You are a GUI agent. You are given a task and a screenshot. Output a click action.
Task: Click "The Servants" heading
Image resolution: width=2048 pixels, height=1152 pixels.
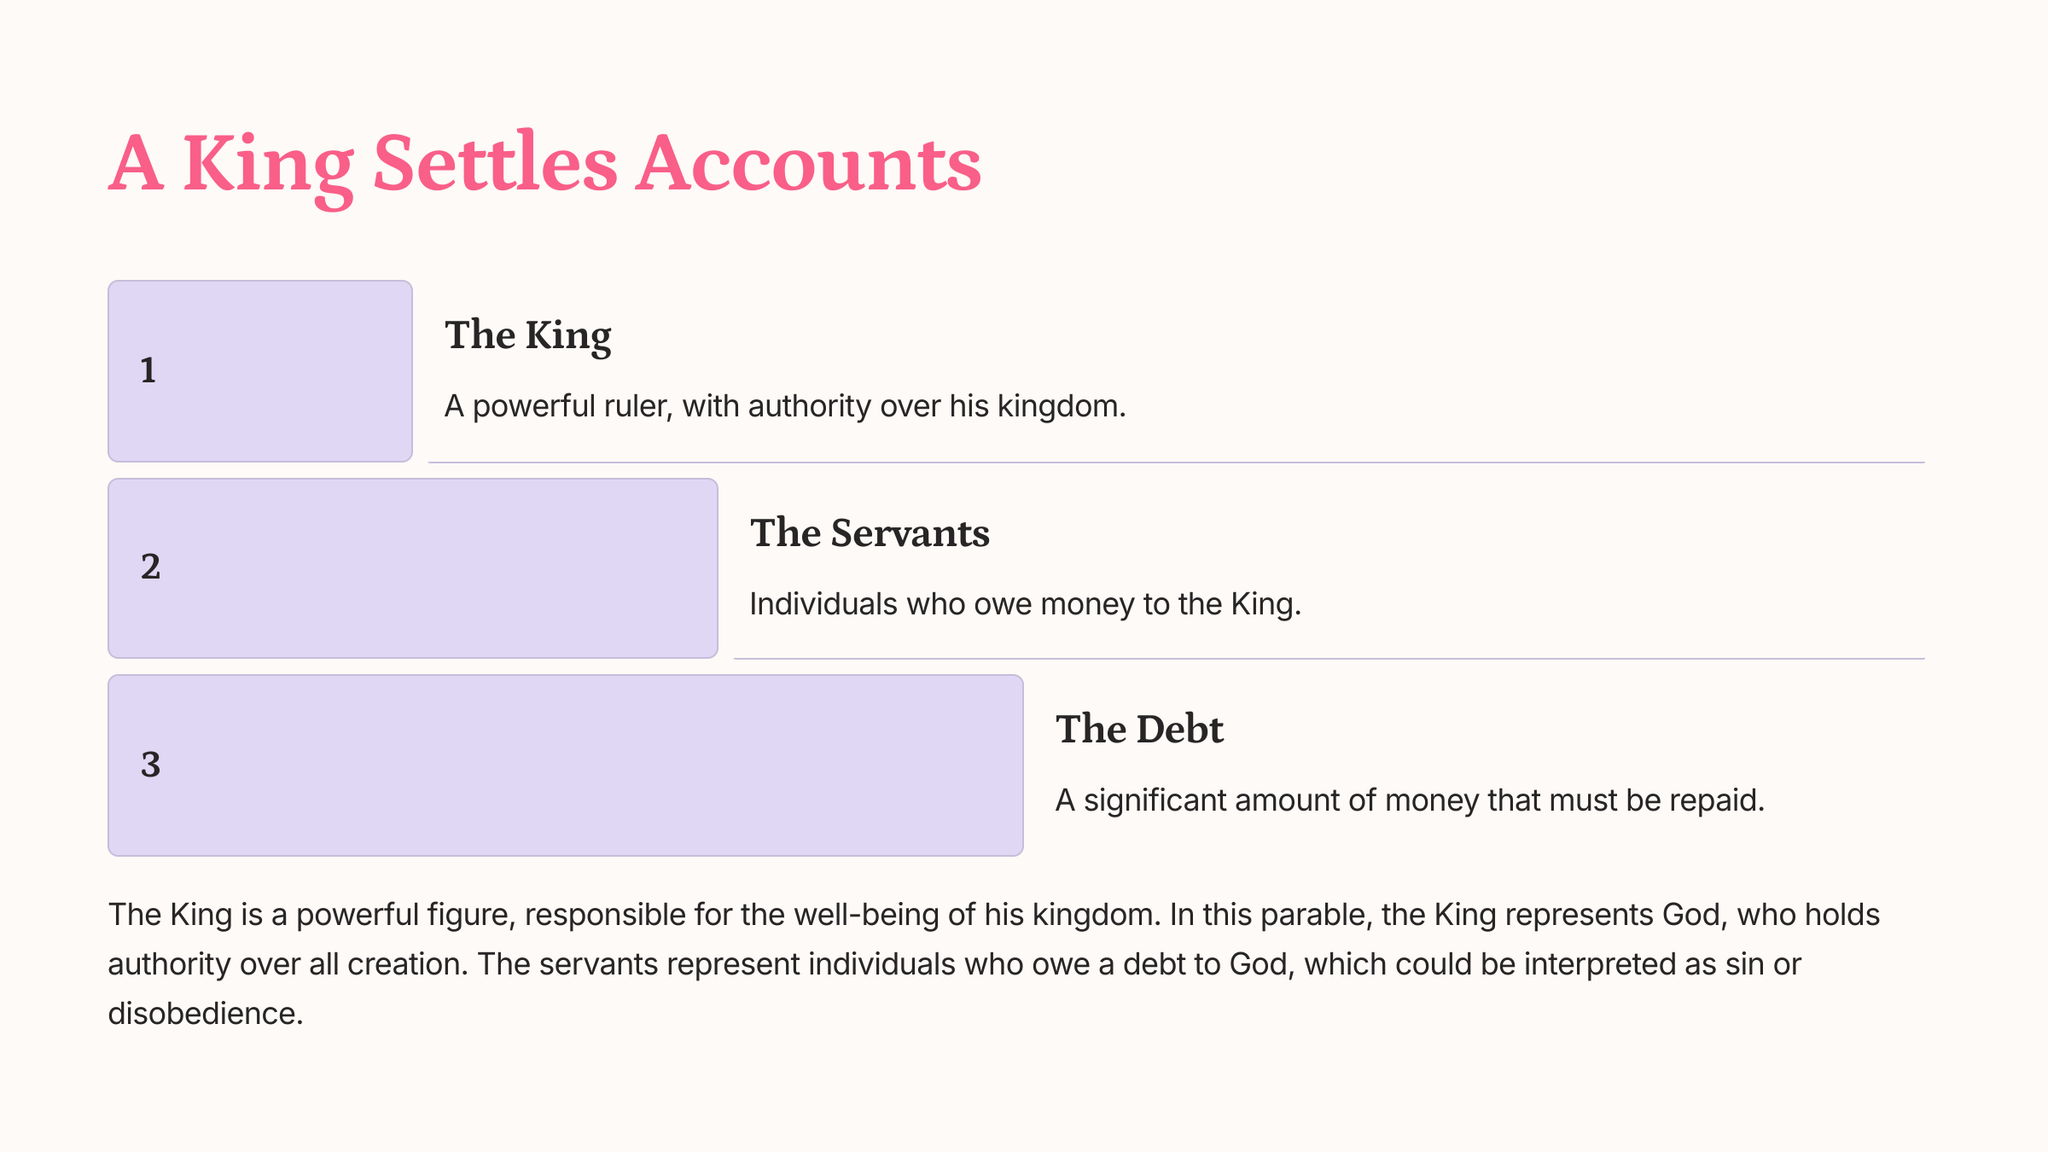869,533
